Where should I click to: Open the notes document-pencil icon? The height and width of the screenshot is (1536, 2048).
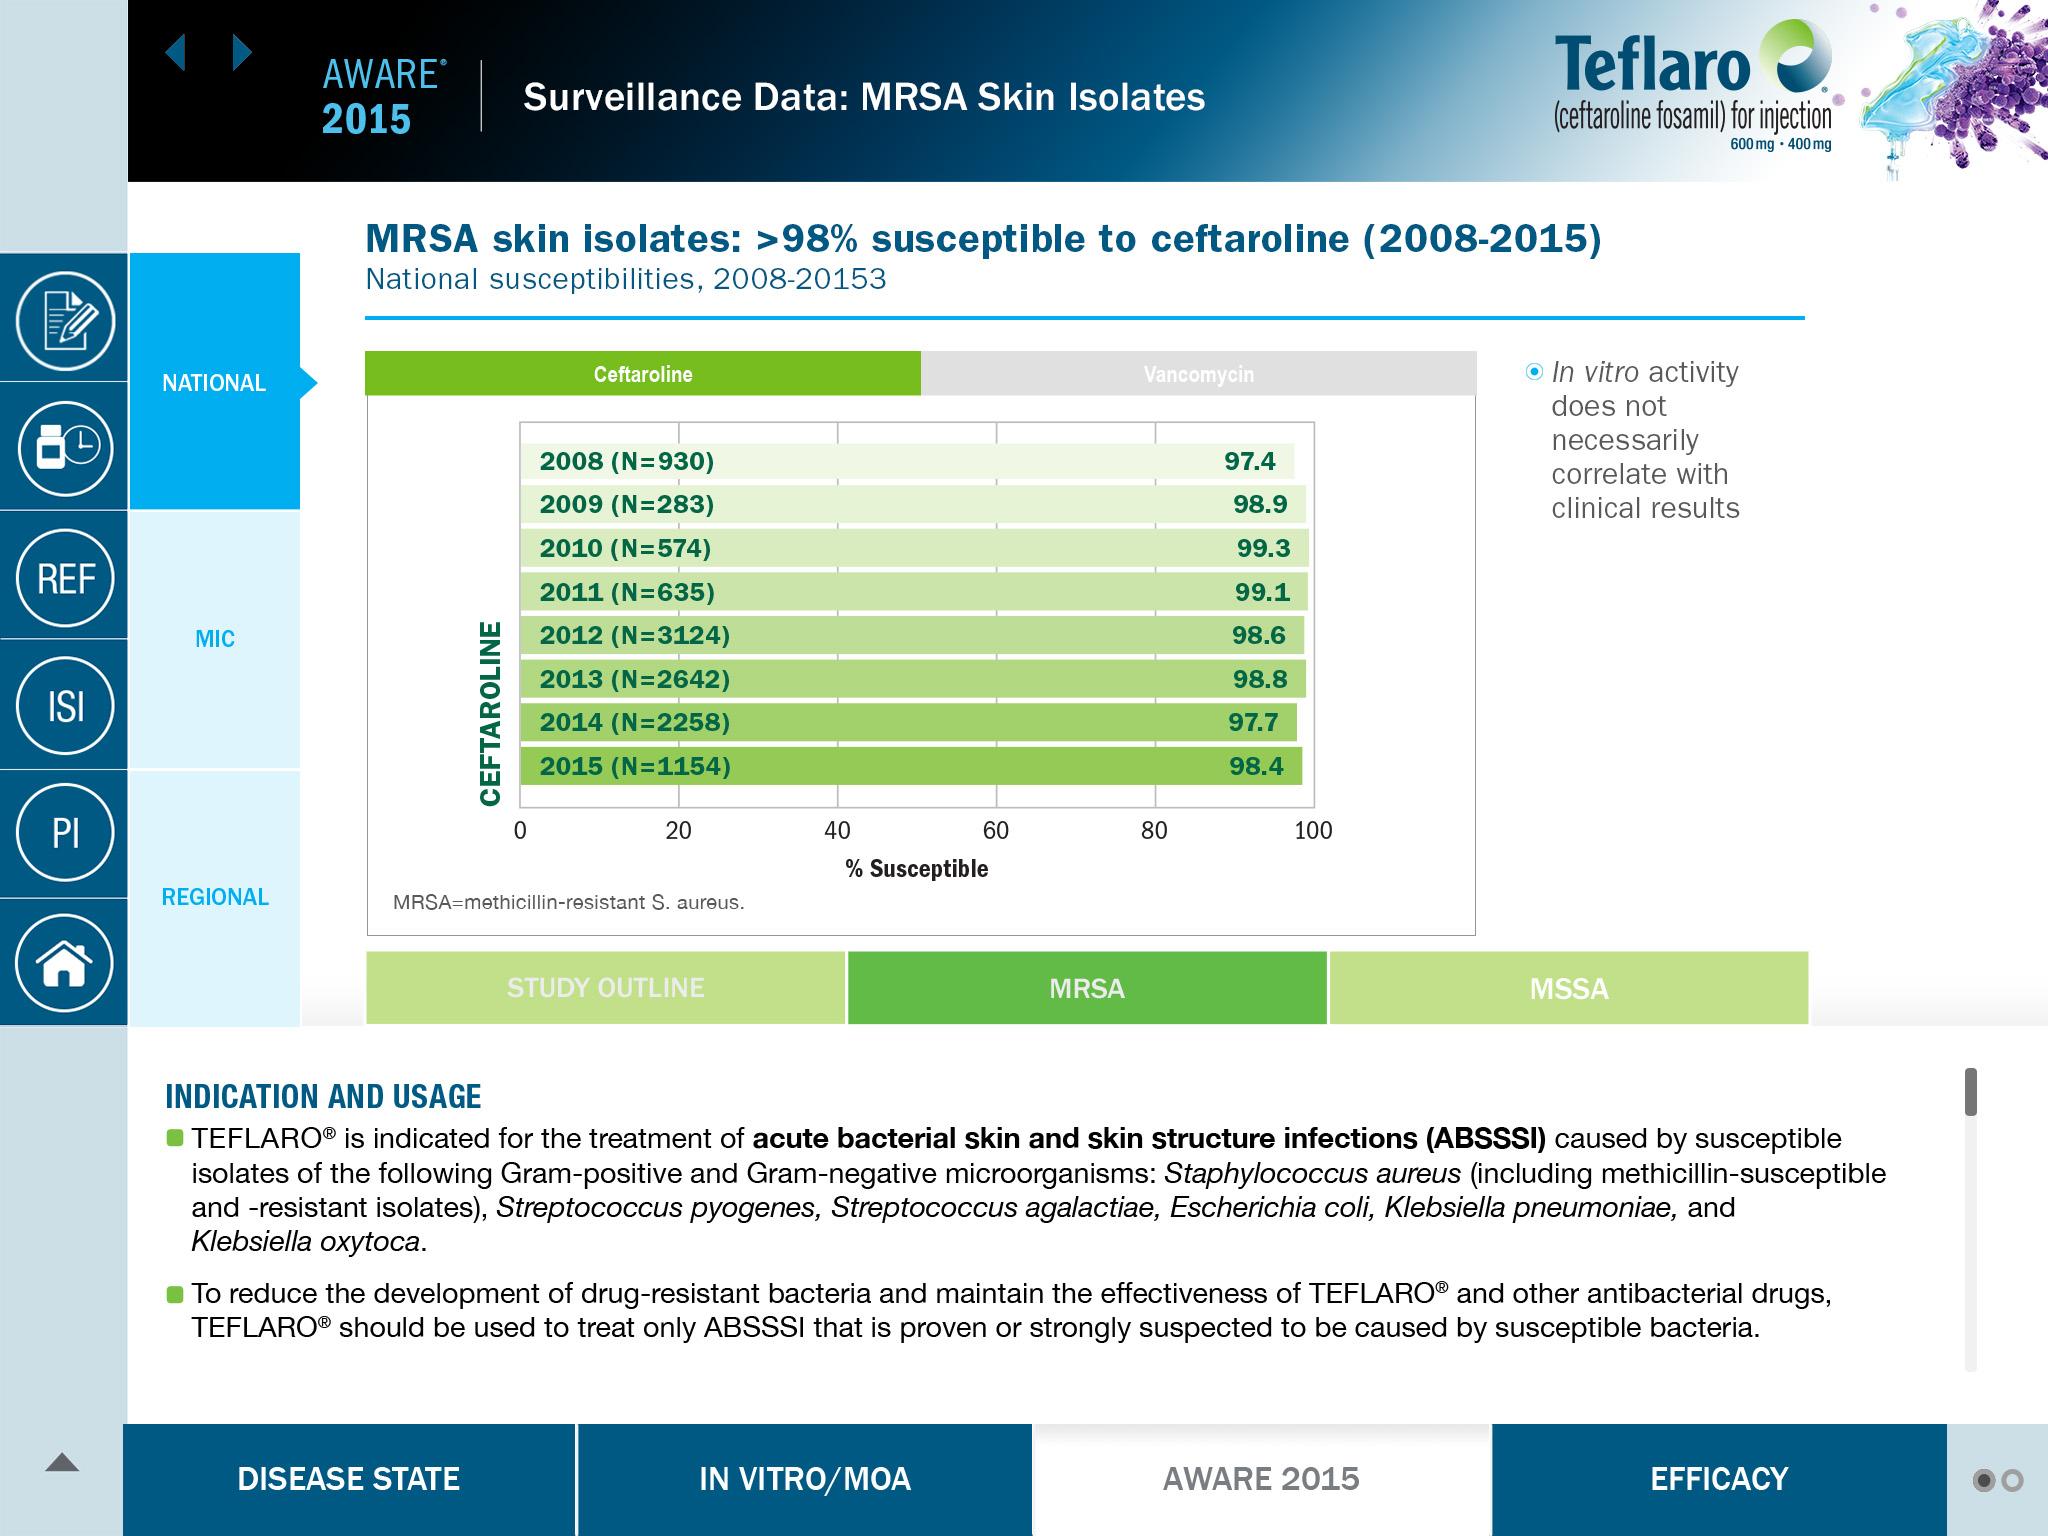click(65, 321)
